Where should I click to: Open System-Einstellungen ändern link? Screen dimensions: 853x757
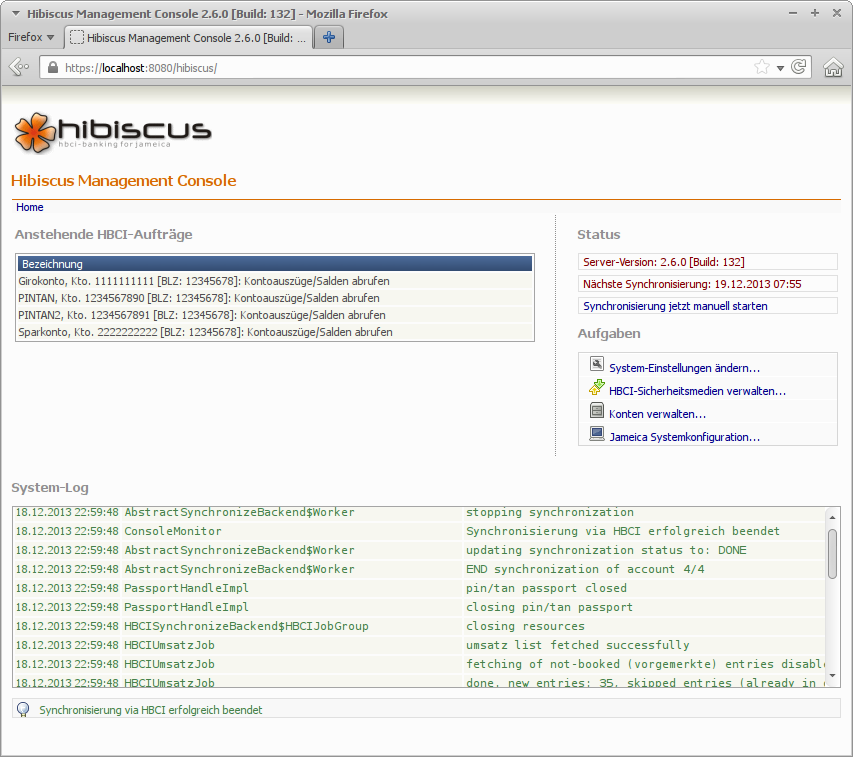(x=684, y=368)
